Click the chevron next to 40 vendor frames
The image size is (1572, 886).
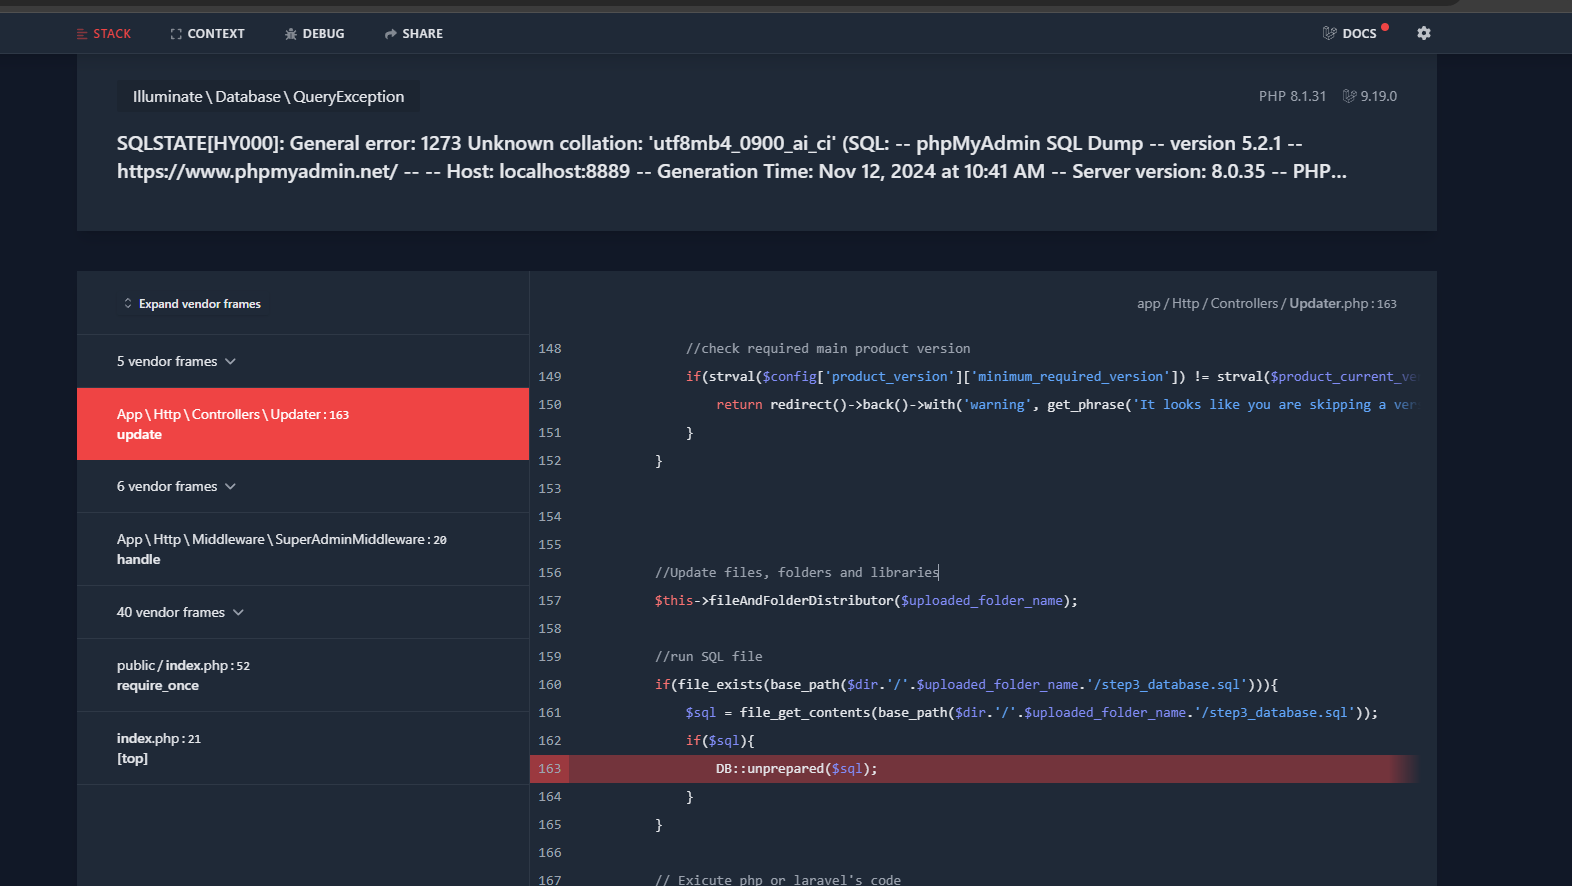click(238, 612)
